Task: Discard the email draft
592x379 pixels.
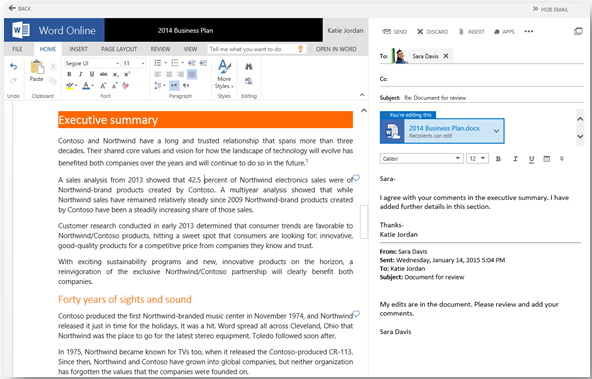Action: 432,32
